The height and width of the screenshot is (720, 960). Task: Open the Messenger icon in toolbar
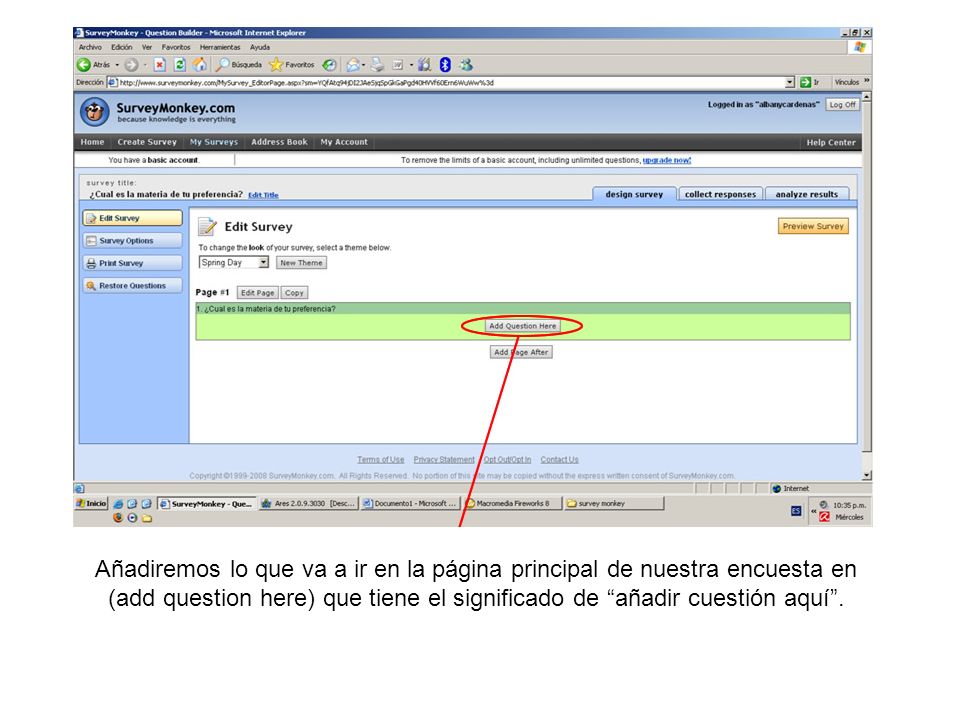(467, 64)
